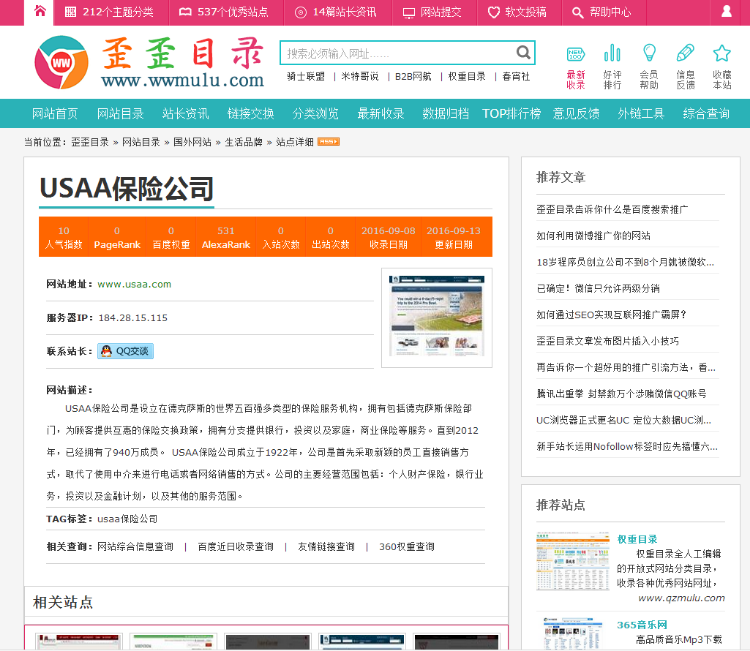Click 365音乐网 site thumbnail
Image resolution: width=750 pixels, height=651 pixels.
pyautogui.click(x=573, y=633)
